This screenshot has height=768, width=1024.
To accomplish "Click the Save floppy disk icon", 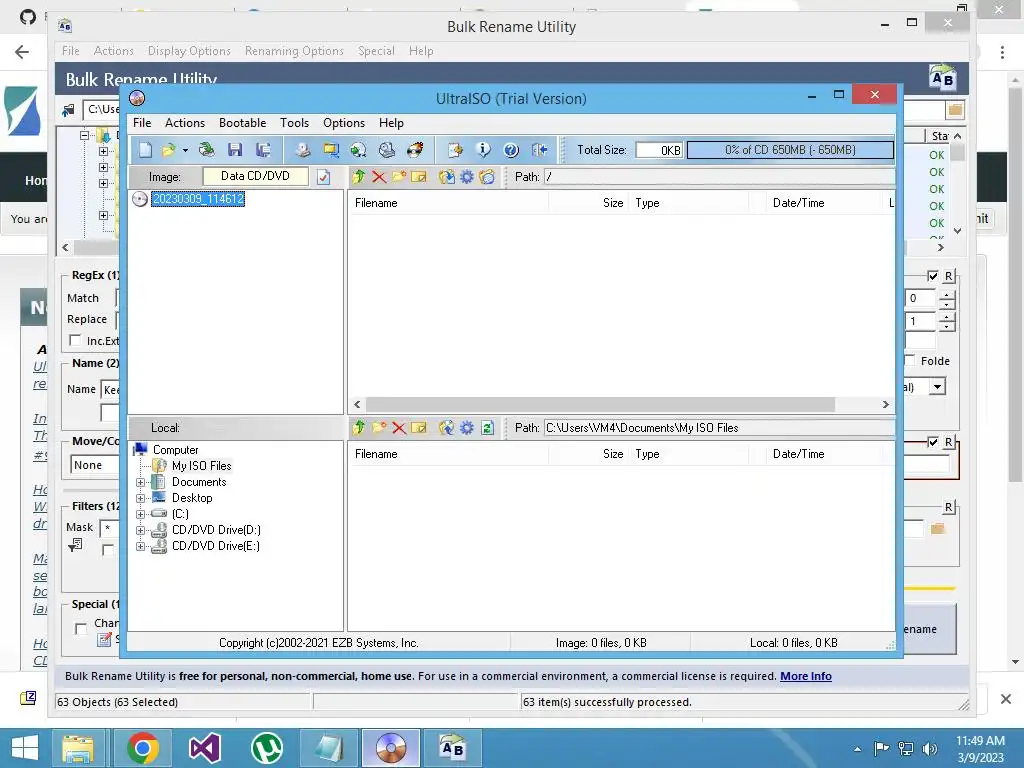I will pyautogui.click(x=235, y=150).
